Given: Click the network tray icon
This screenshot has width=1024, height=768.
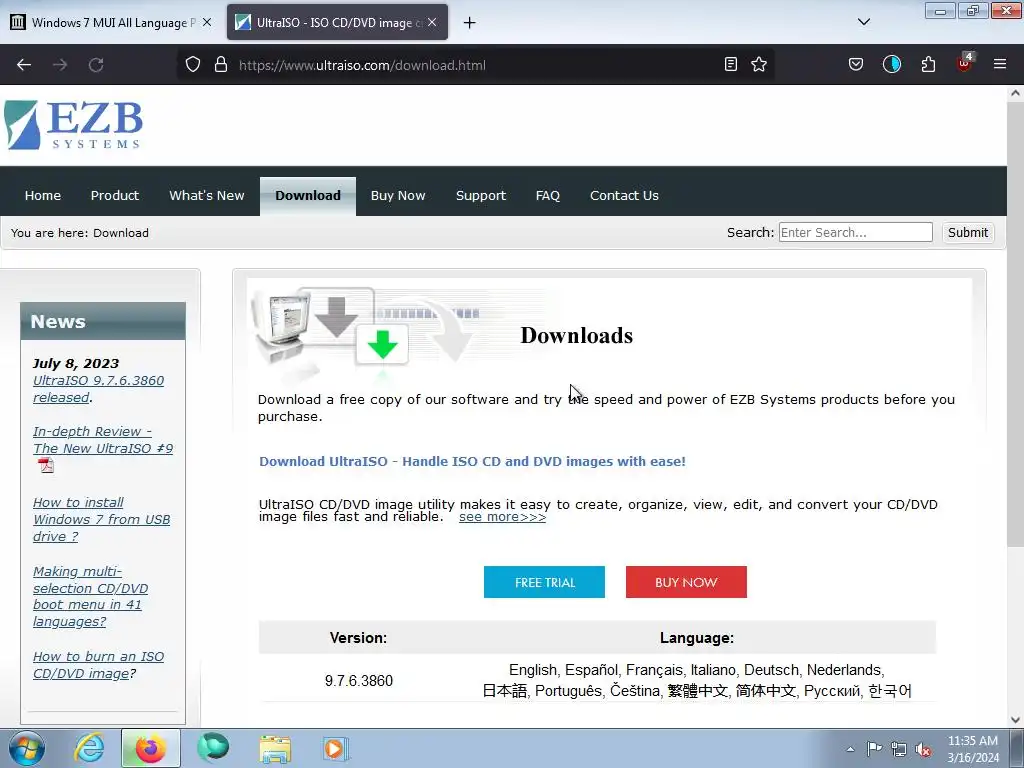Looking at the screenshot, I should (899, 749).
